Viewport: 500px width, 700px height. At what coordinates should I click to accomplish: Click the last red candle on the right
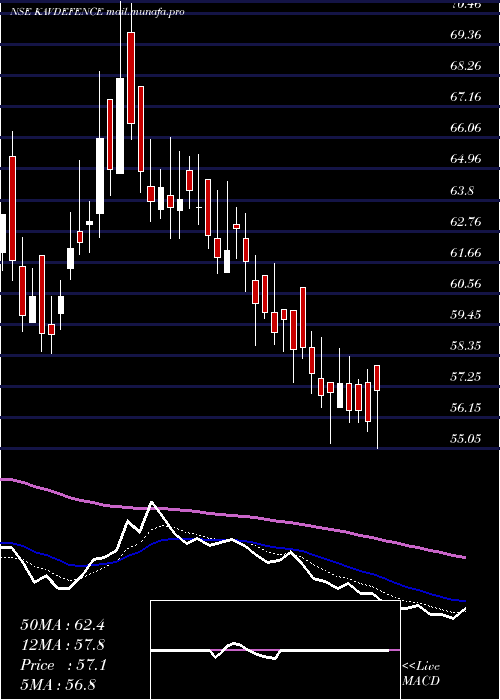click(x=377, y=378)
